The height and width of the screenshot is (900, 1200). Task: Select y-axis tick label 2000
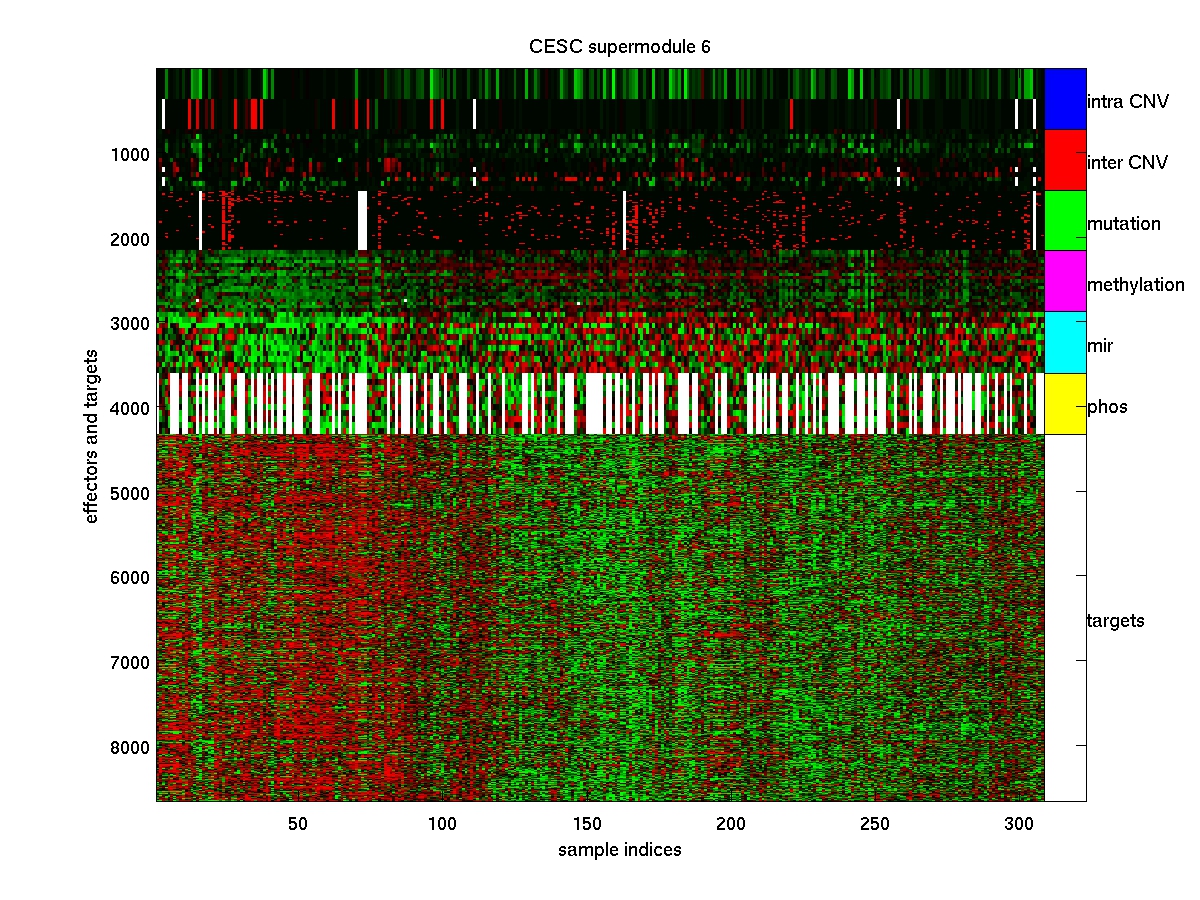tap(132, 240)
